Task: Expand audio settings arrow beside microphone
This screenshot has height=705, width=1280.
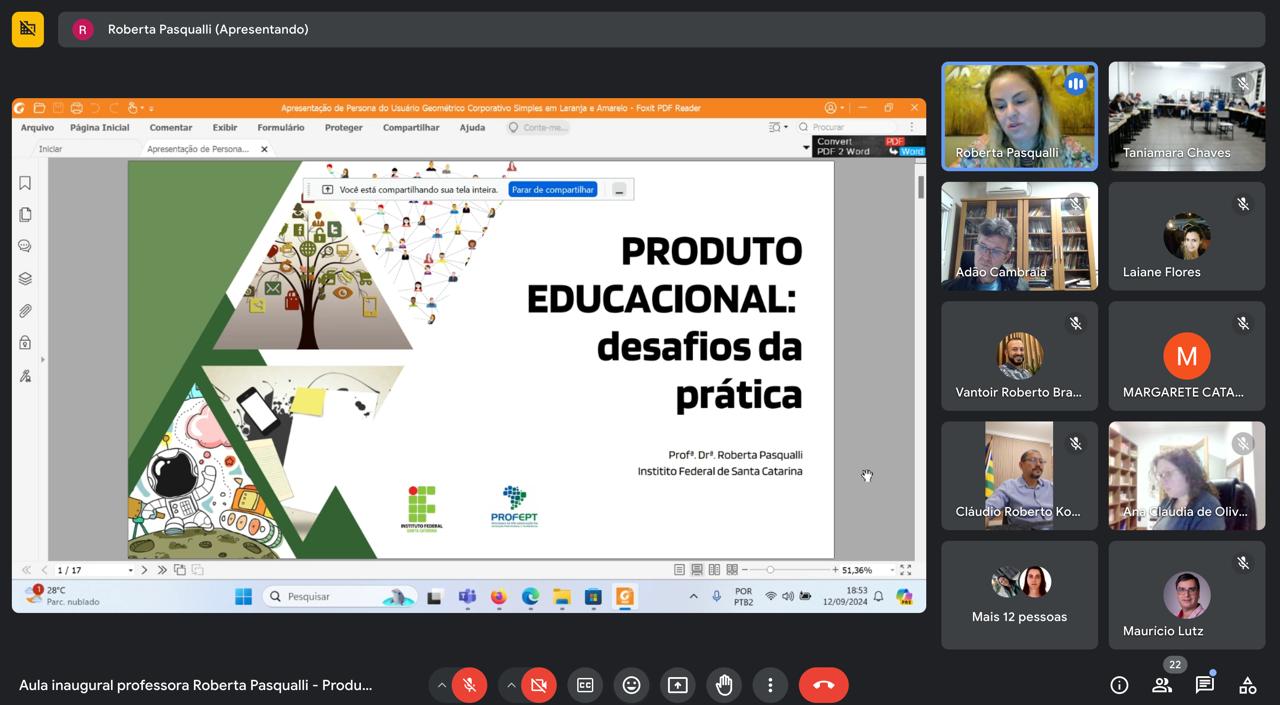Action: 441,685
